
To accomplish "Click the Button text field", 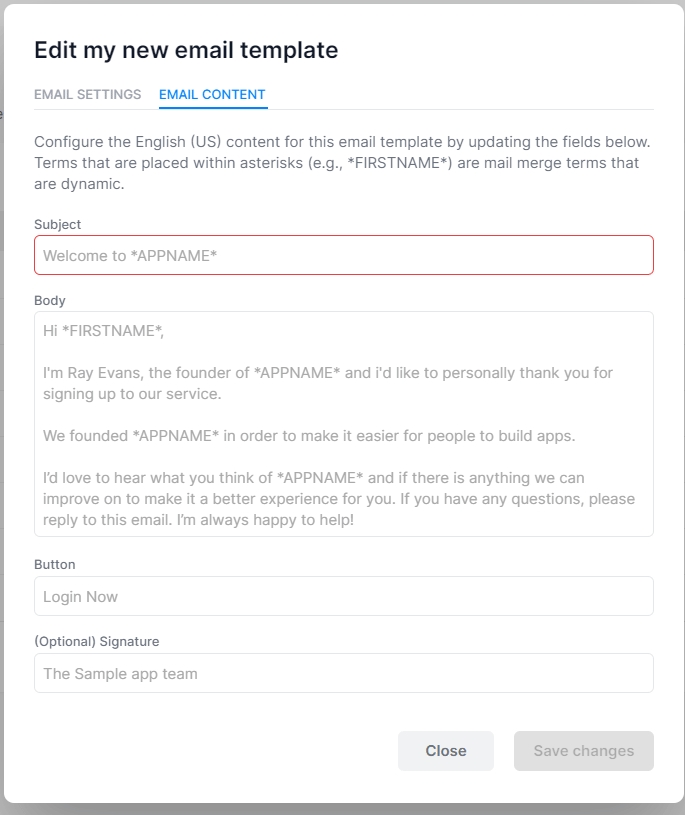I will tap(343, 596).
